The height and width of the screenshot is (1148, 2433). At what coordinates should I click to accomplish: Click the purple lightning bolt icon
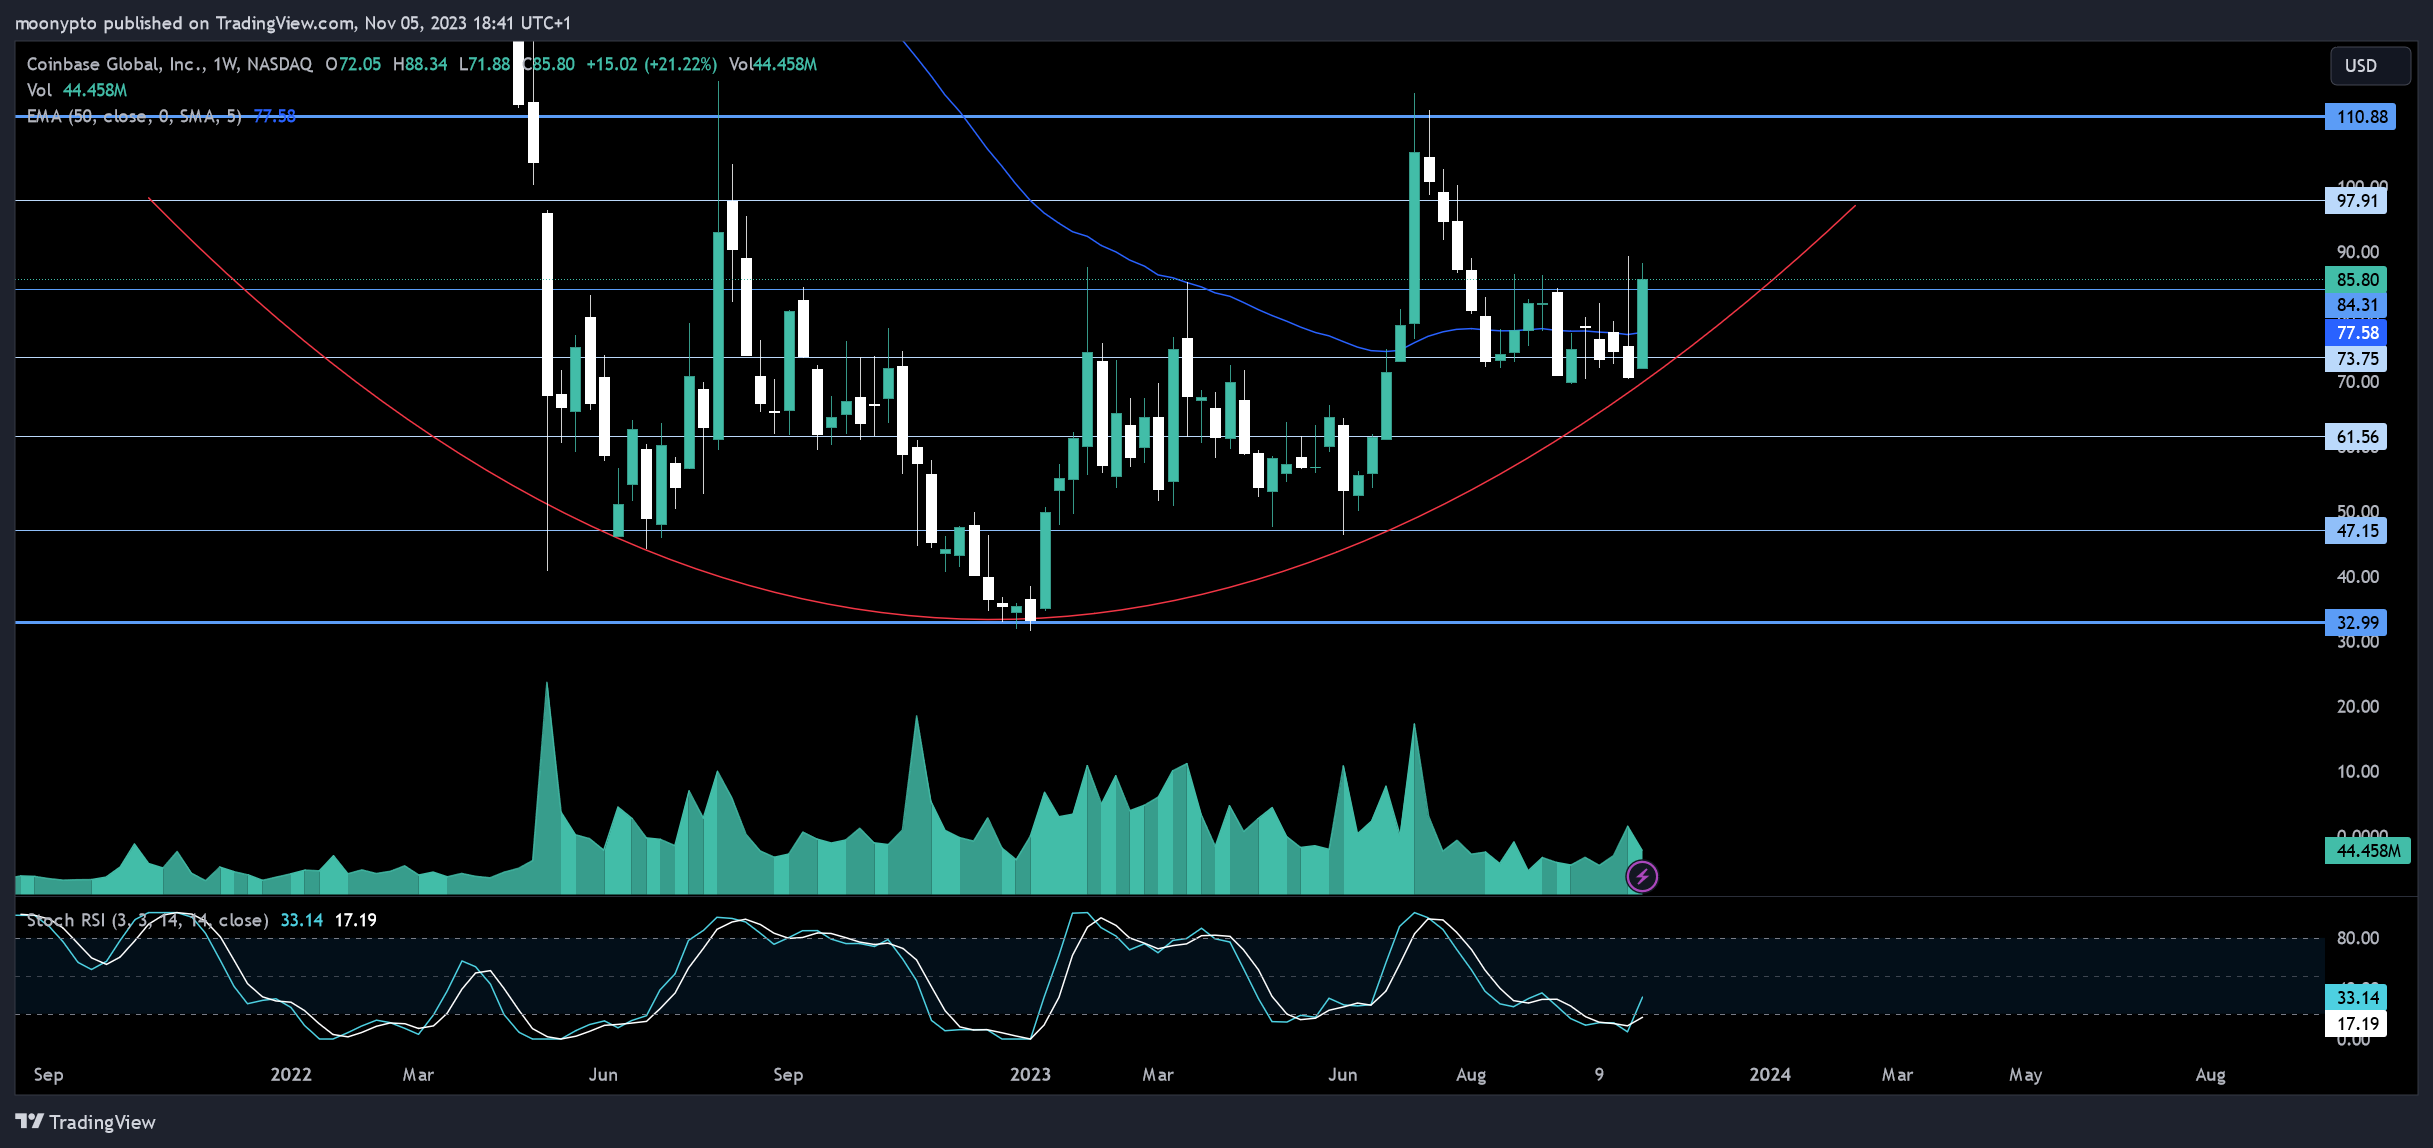pyautogui.click(x=1642, y=877)
